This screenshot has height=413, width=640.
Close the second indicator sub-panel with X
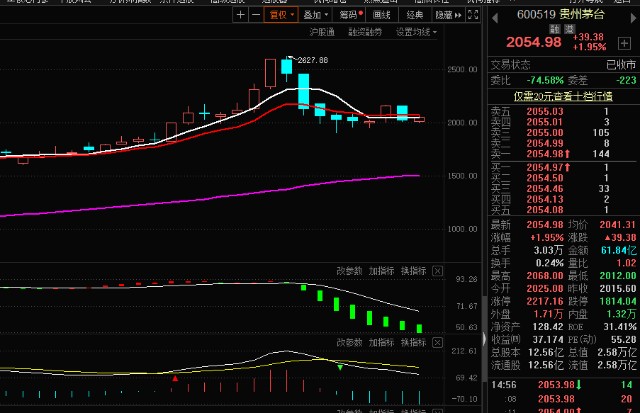click(436, 342)
